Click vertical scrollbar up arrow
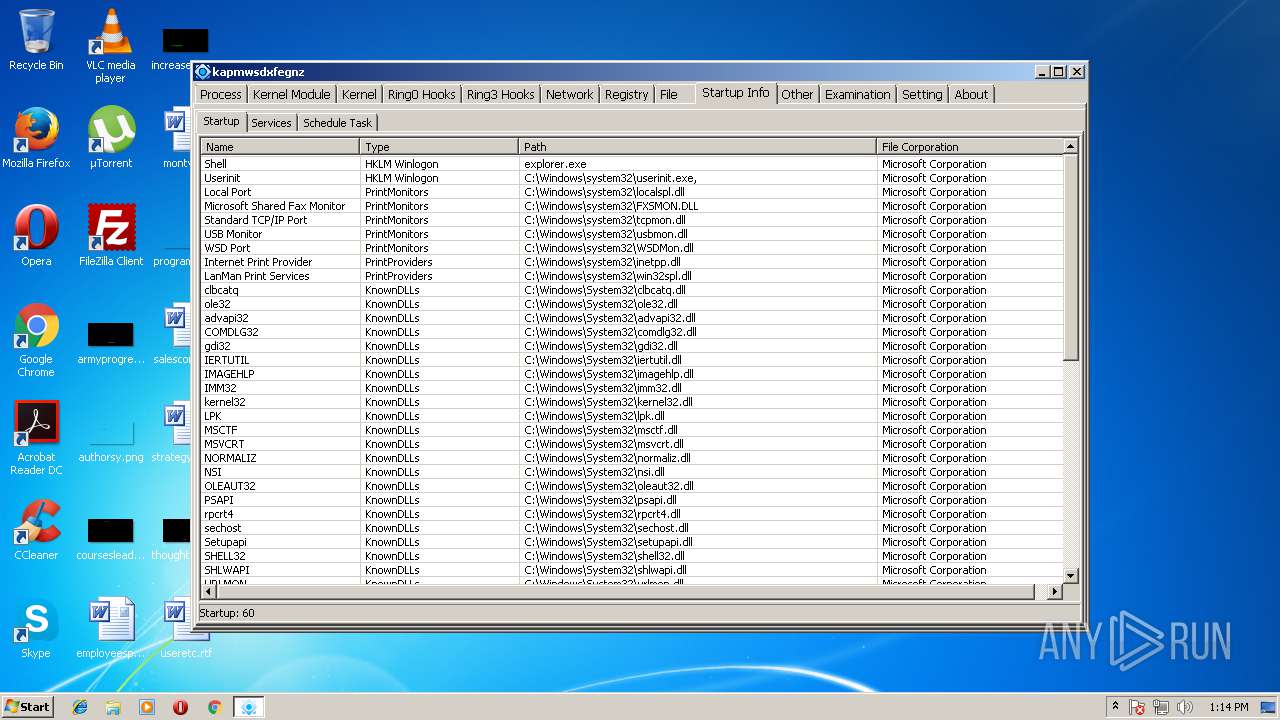The width and height of the screenshot is (1280, 720). pyautogui.click(x=1070, y=146)
